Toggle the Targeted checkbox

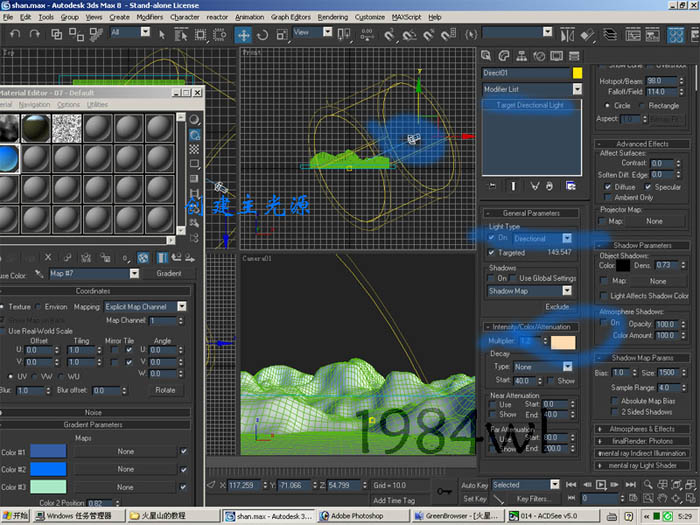492,253
